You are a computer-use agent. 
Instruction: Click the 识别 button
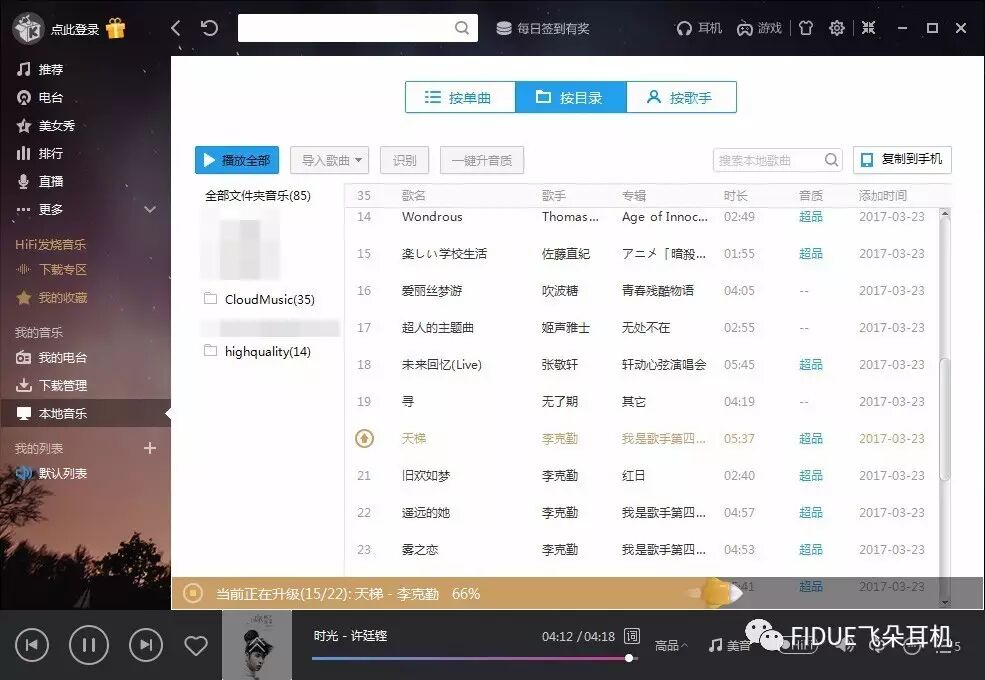tap(405, 160)
